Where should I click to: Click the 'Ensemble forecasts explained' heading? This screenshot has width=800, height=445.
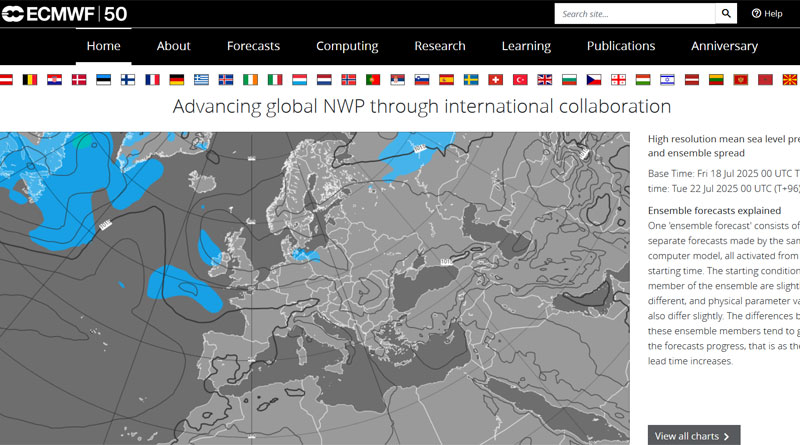(x=714, y=211)
